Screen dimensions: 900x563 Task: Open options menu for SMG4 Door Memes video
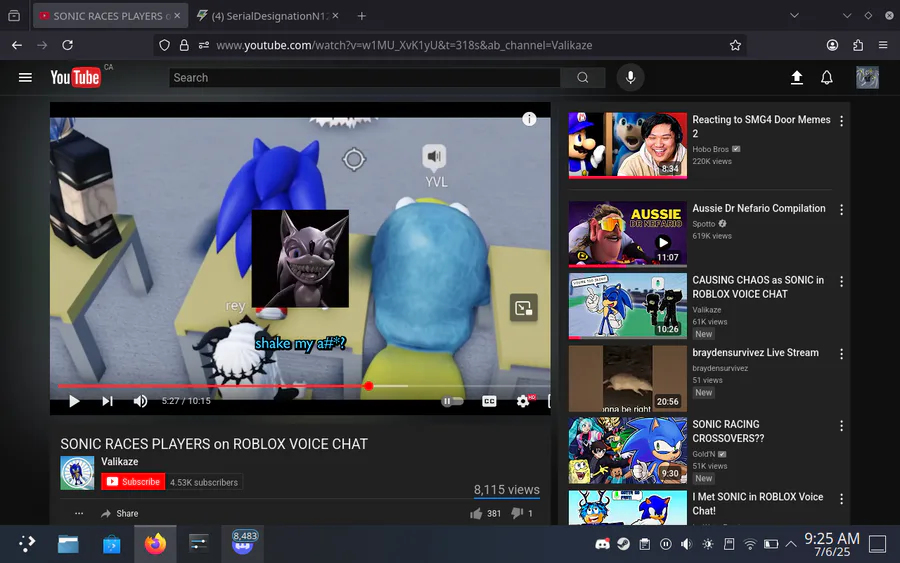[x=841, y=121]
